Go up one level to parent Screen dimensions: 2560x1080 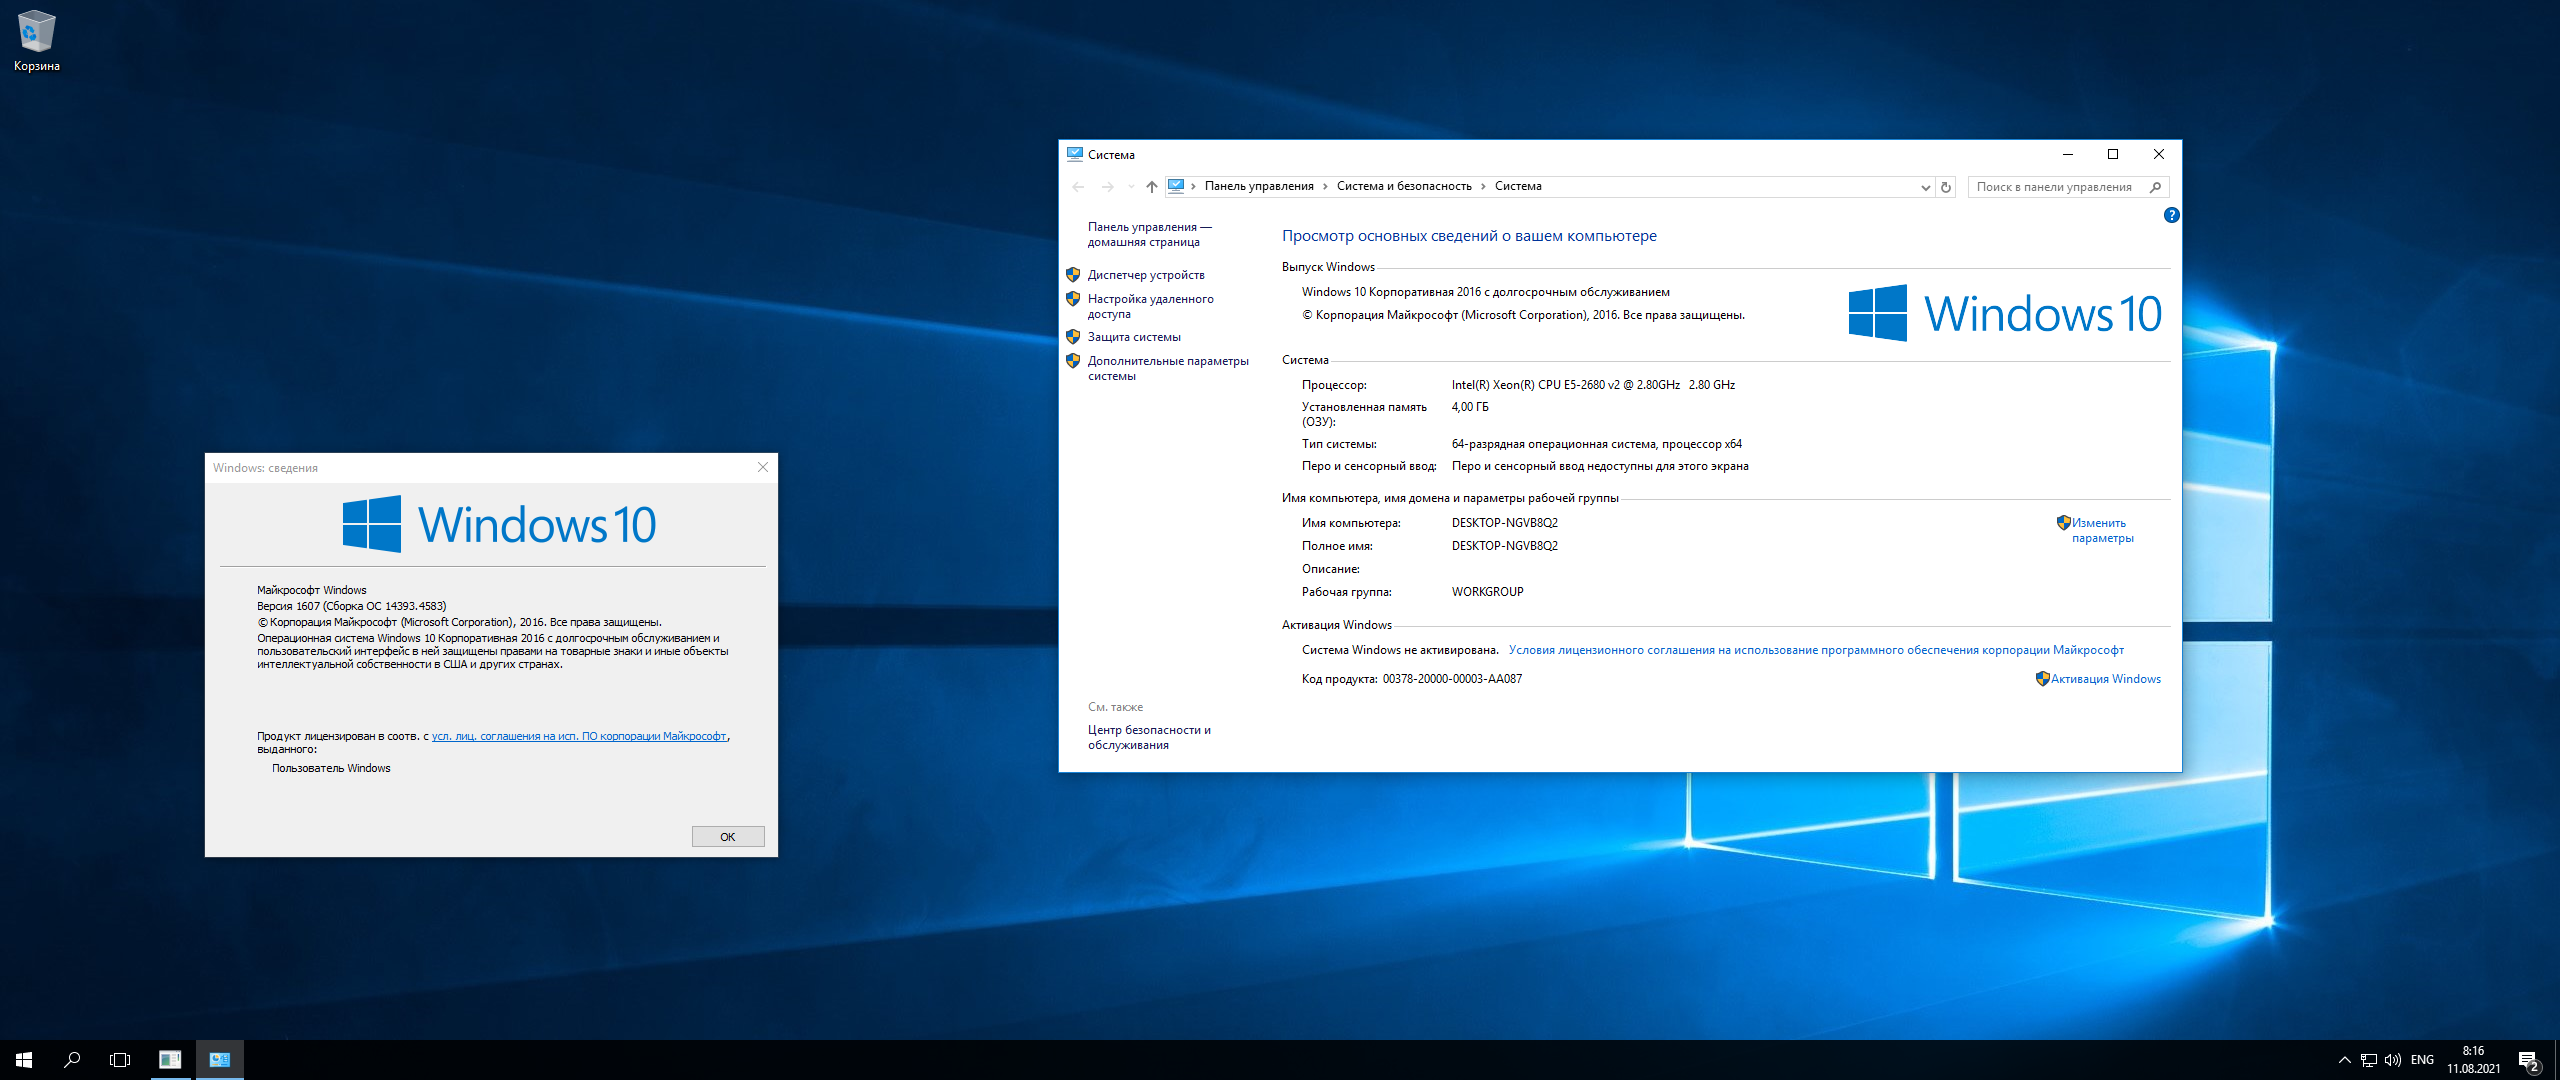pos(1152,187)
